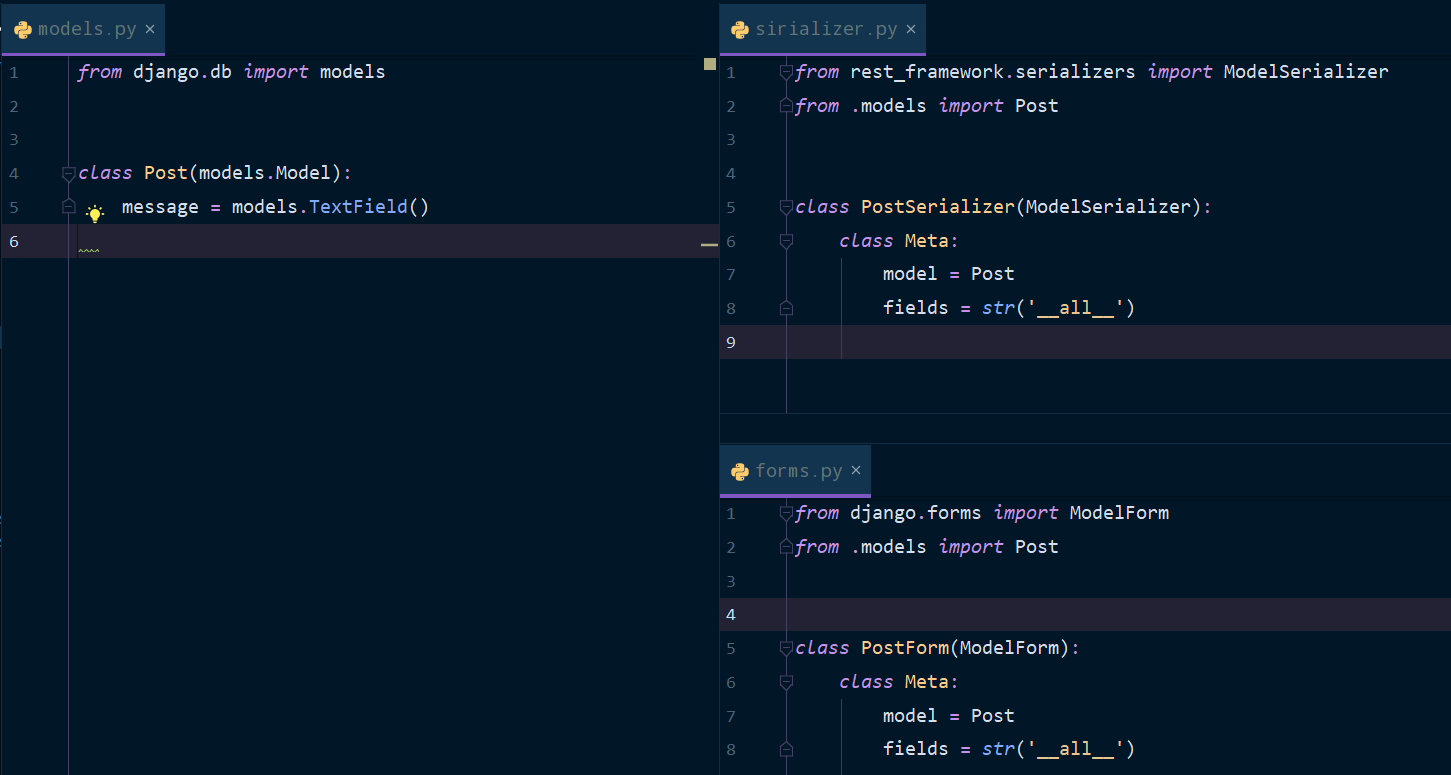Click line number 6 in models.py gutter
The height and width of the screenshot is (775, 1451).
(x=14, y=241)
